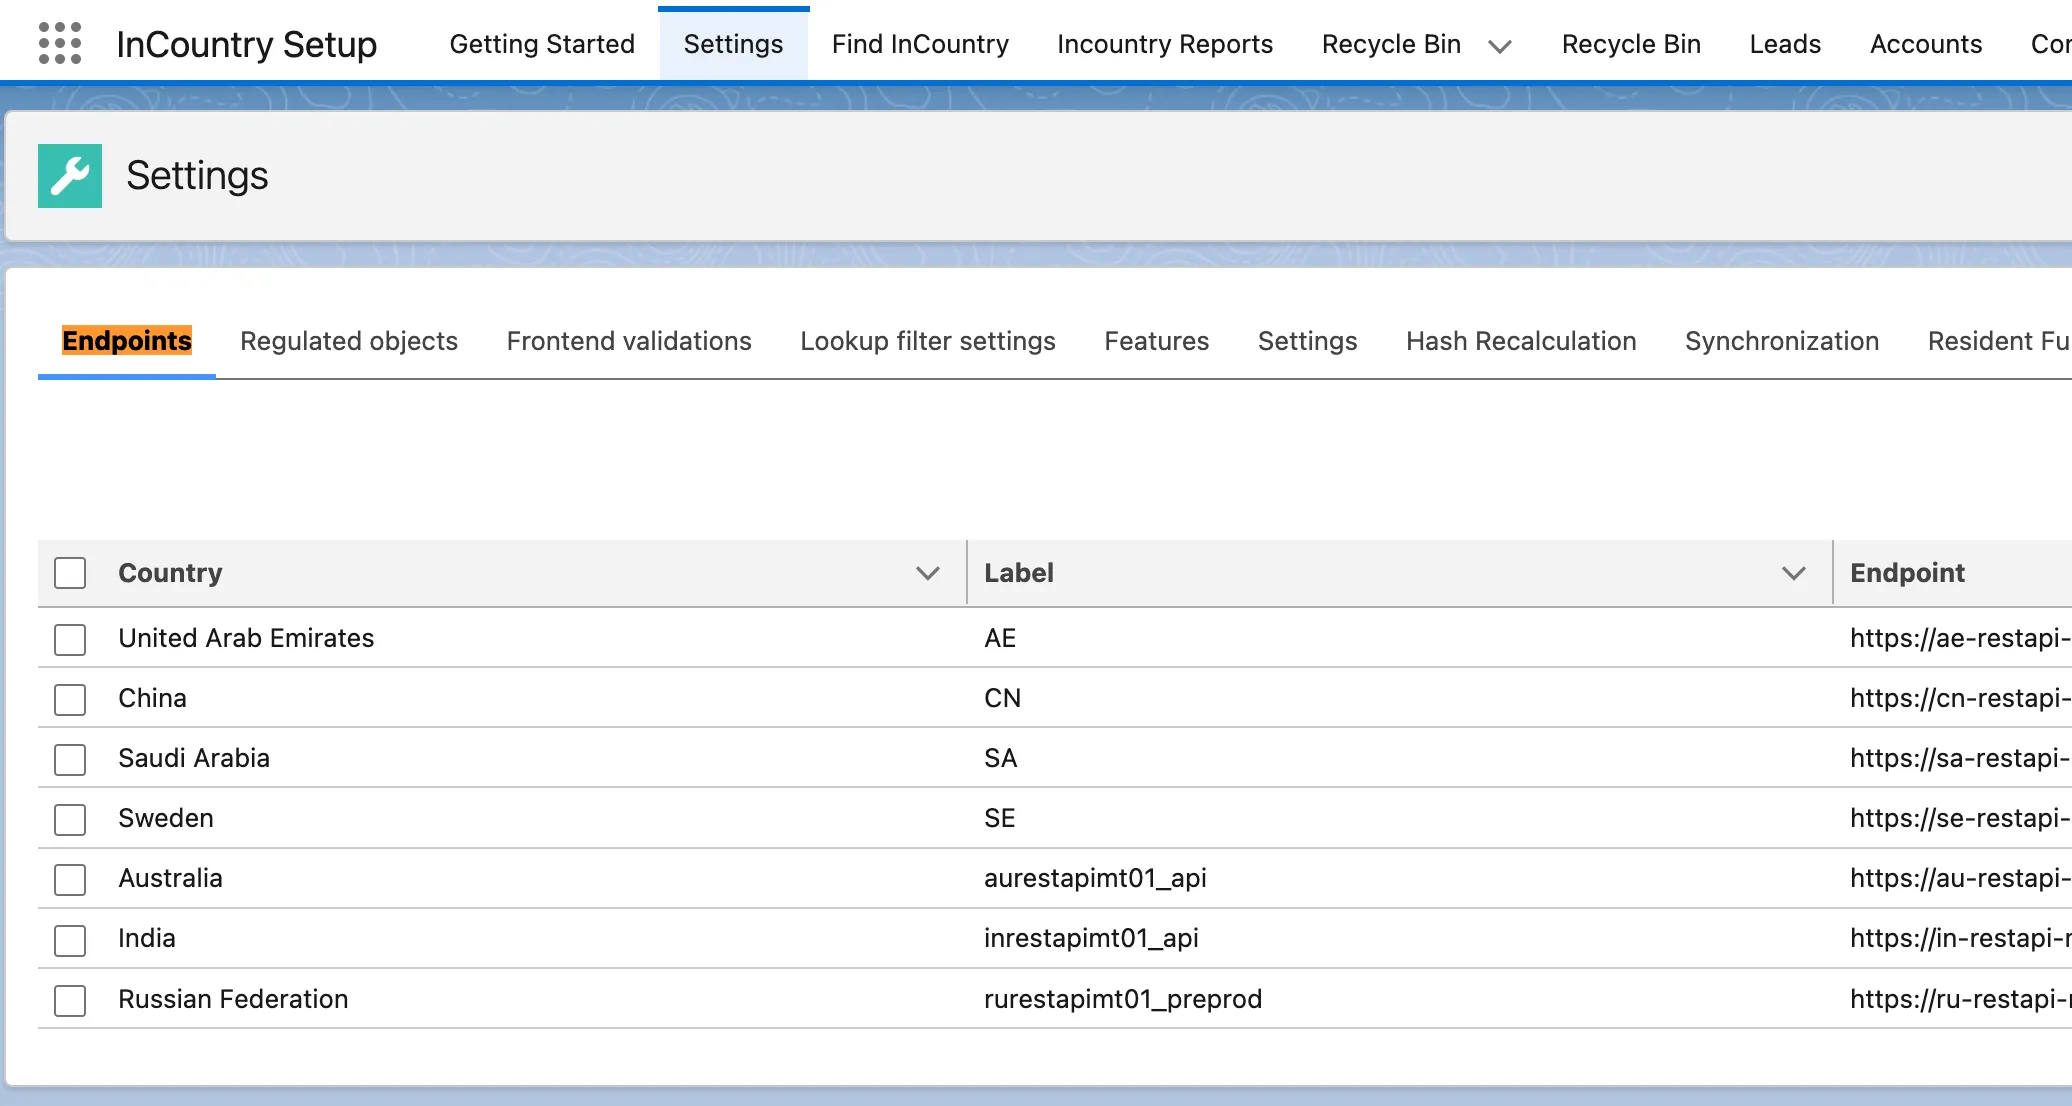
Task: Click the Endpoint column header
Action: [x=1906, y=573]
